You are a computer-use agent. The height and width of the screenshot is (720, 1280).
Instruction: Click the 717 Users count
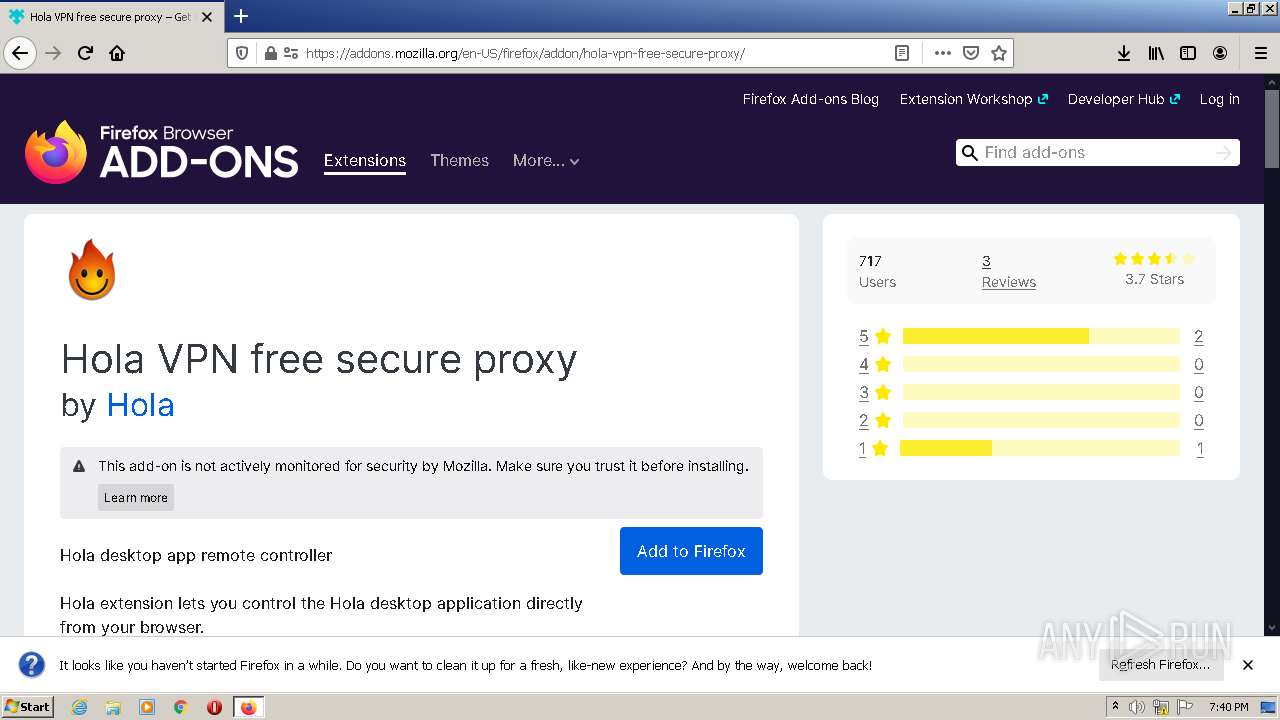coord(877,271)
